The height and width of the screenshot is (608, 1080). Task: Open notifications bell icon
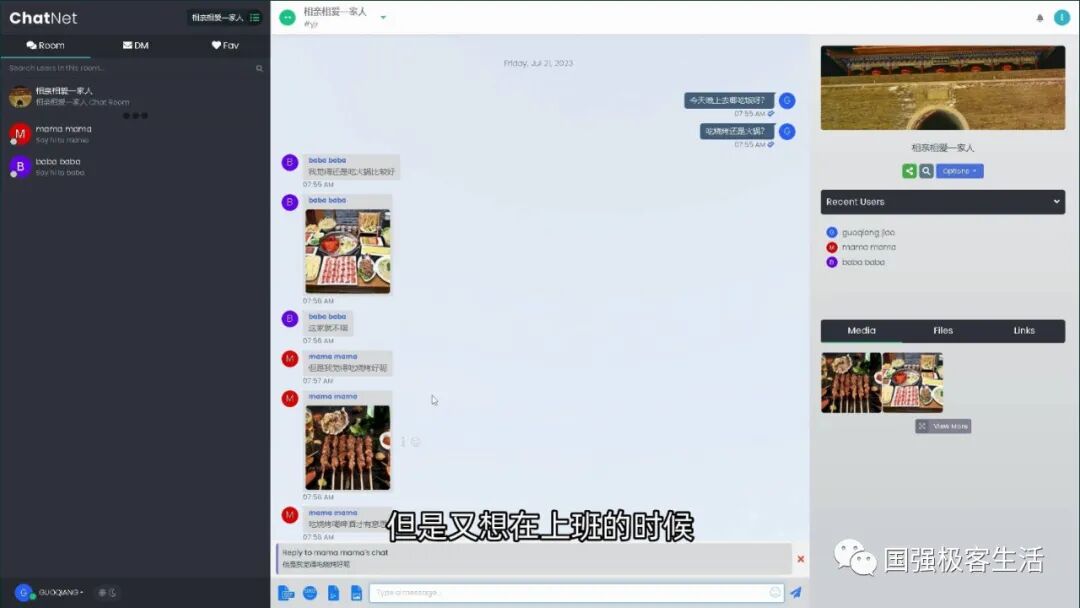tap(1039, 18)
